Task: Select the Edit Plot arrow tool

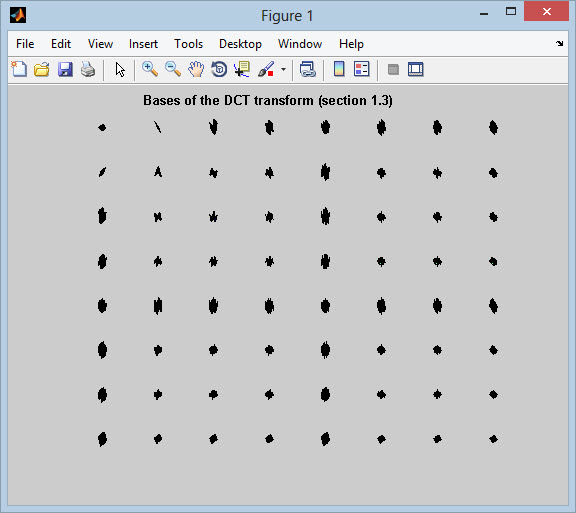Action: coord(120,69)
